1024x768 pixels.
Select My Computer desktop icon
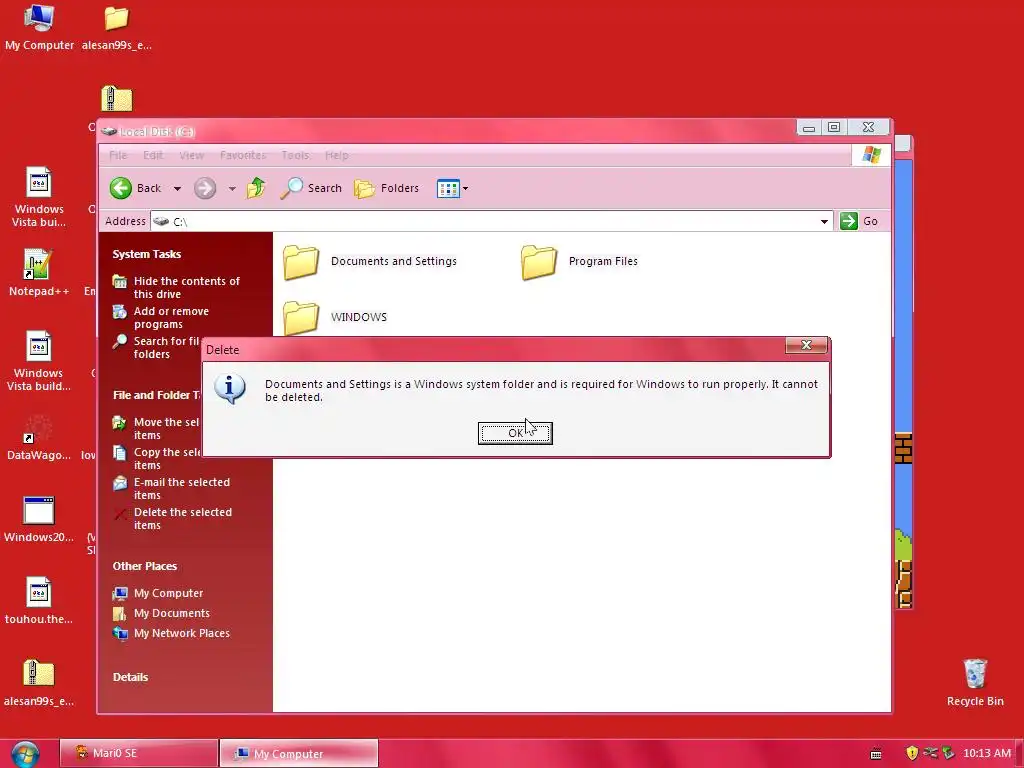point(39,27)
